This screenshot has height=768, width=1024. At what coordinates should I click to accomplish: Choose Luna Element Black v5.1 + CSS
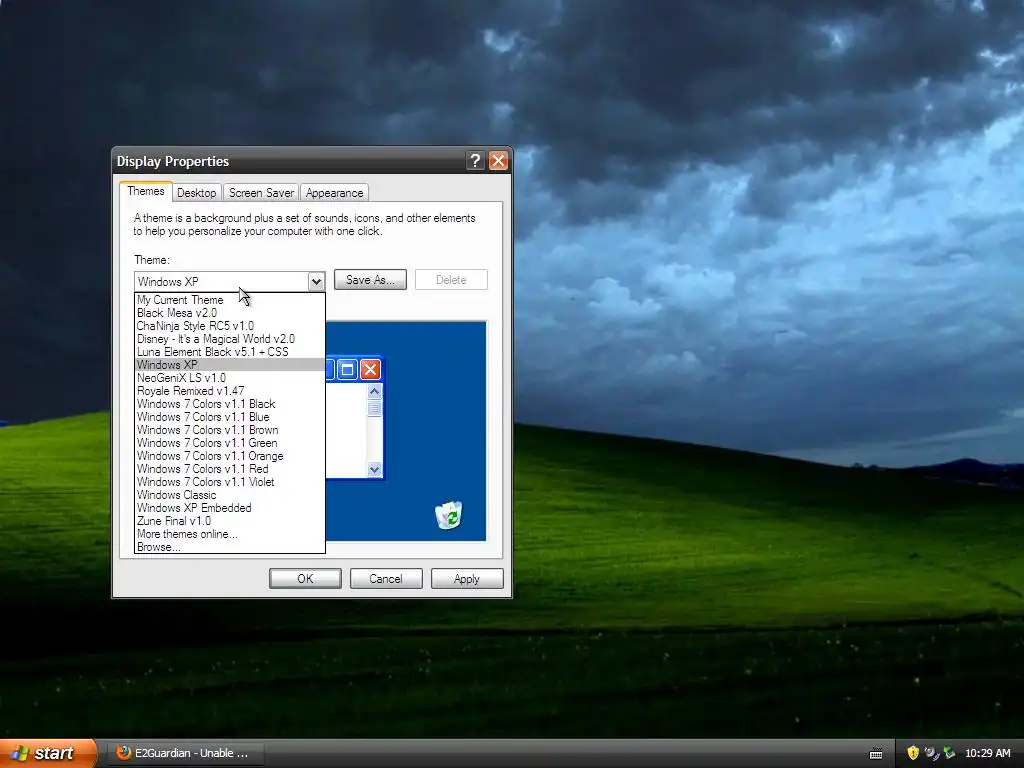pos(229,352)
